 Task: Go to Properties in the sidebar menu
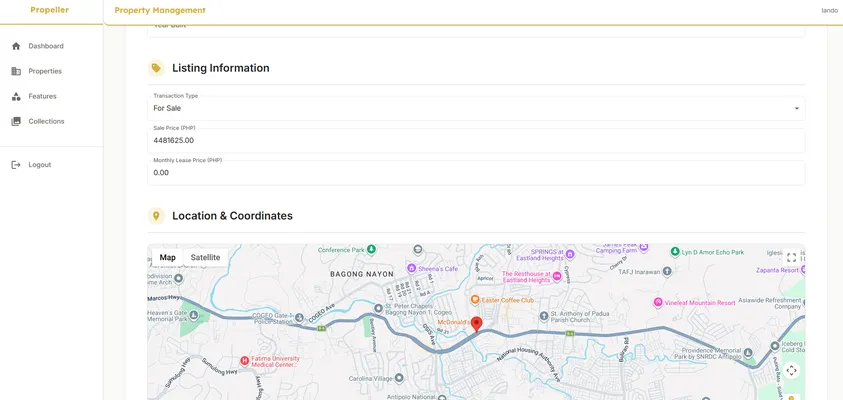[45, 71]
